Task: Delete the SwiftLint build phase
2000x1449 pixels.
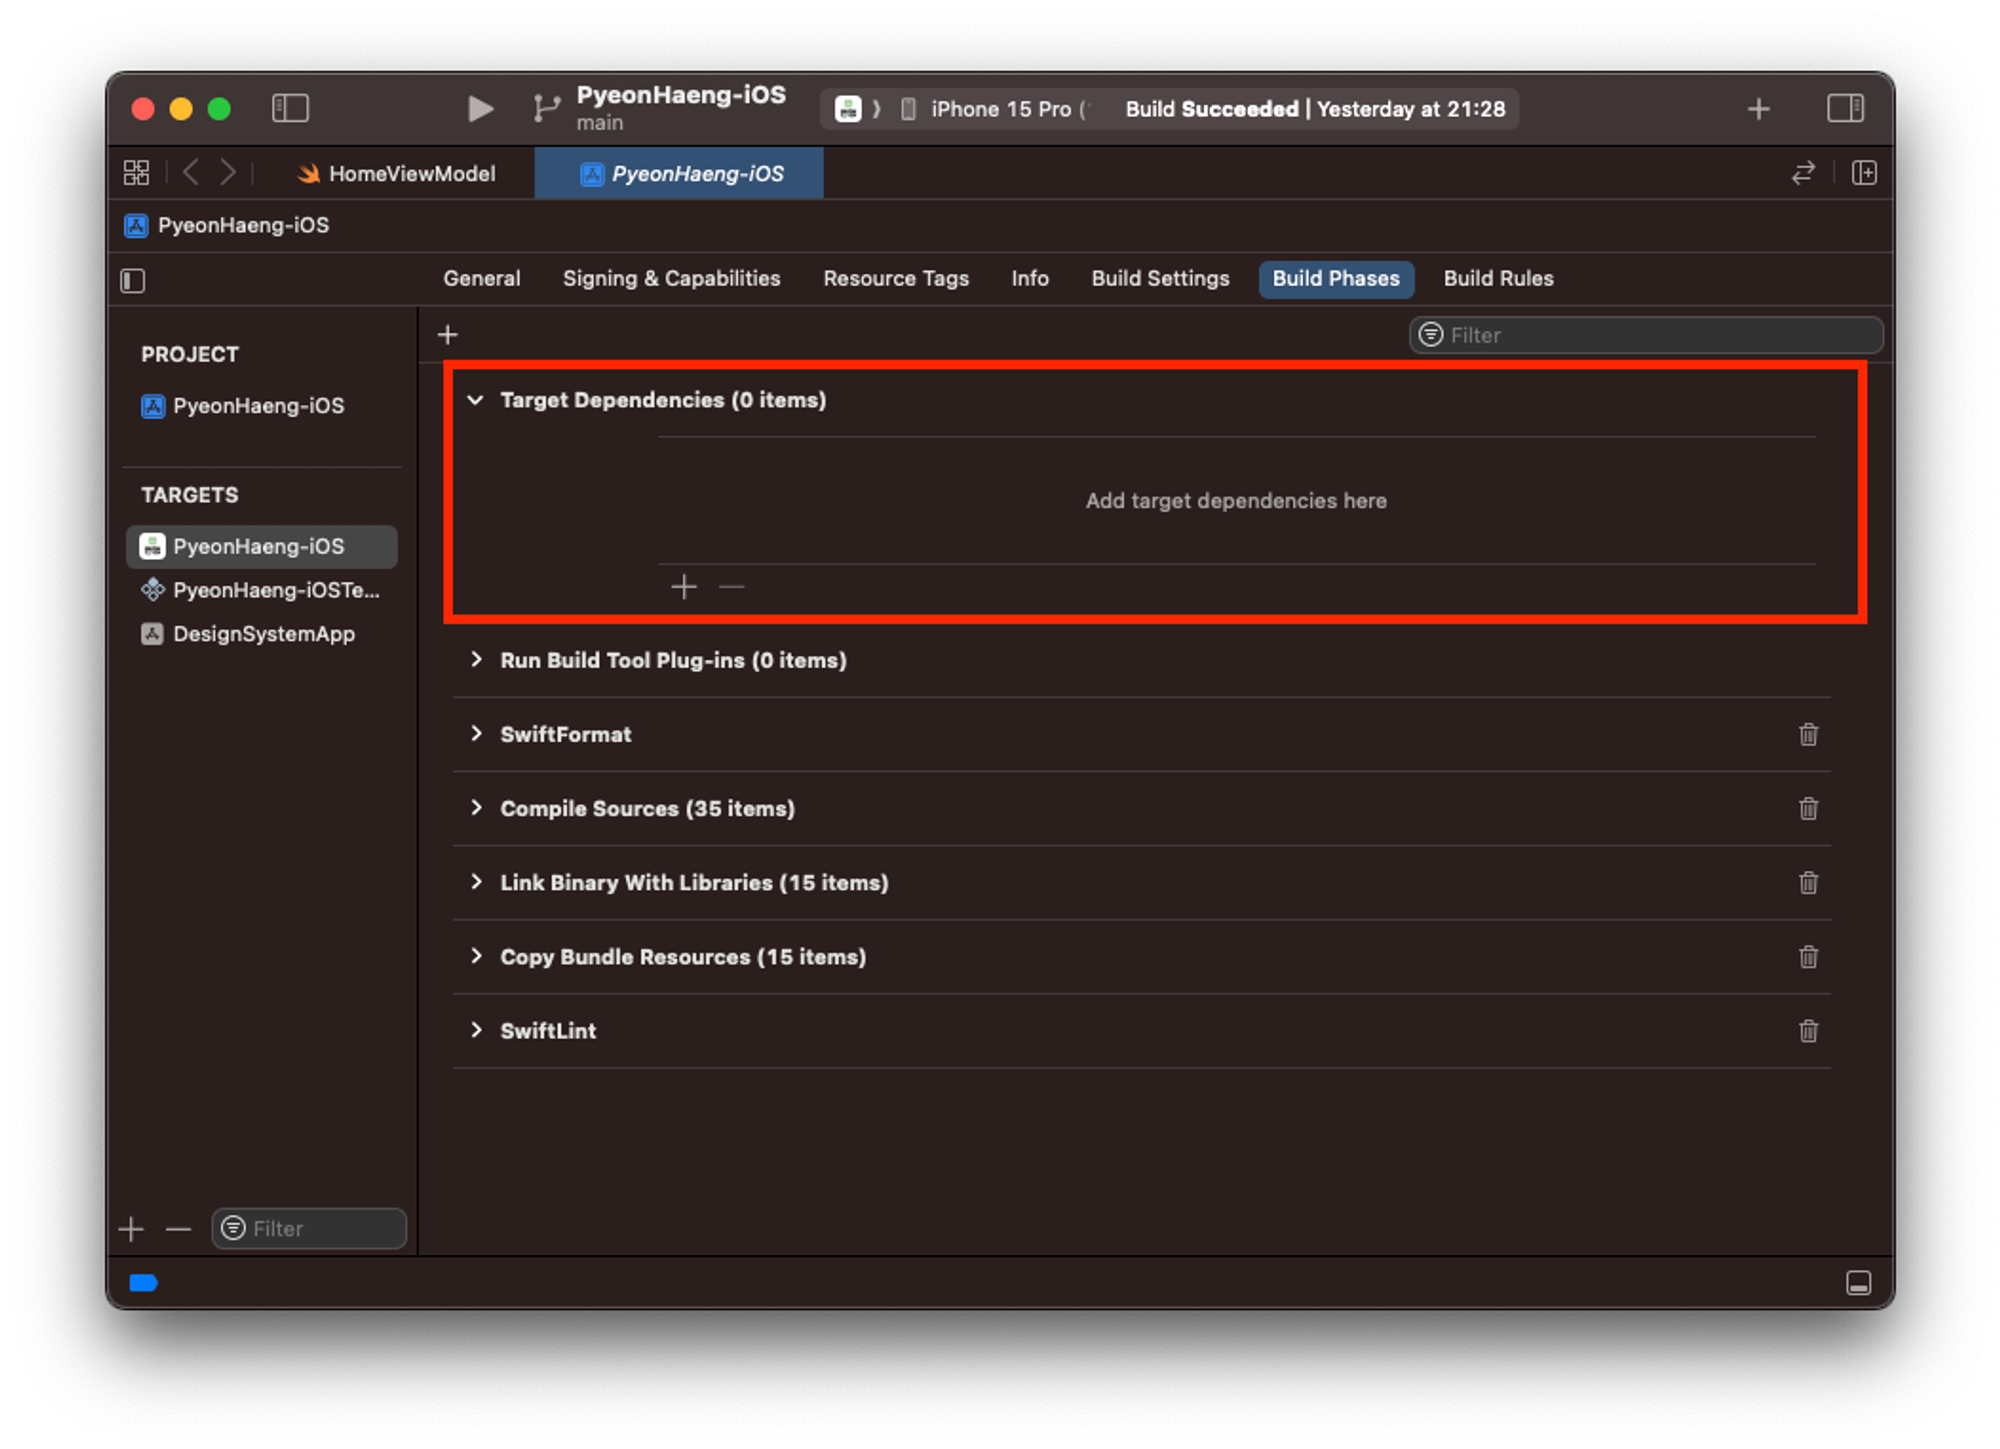Action: click(1808, 1031)
